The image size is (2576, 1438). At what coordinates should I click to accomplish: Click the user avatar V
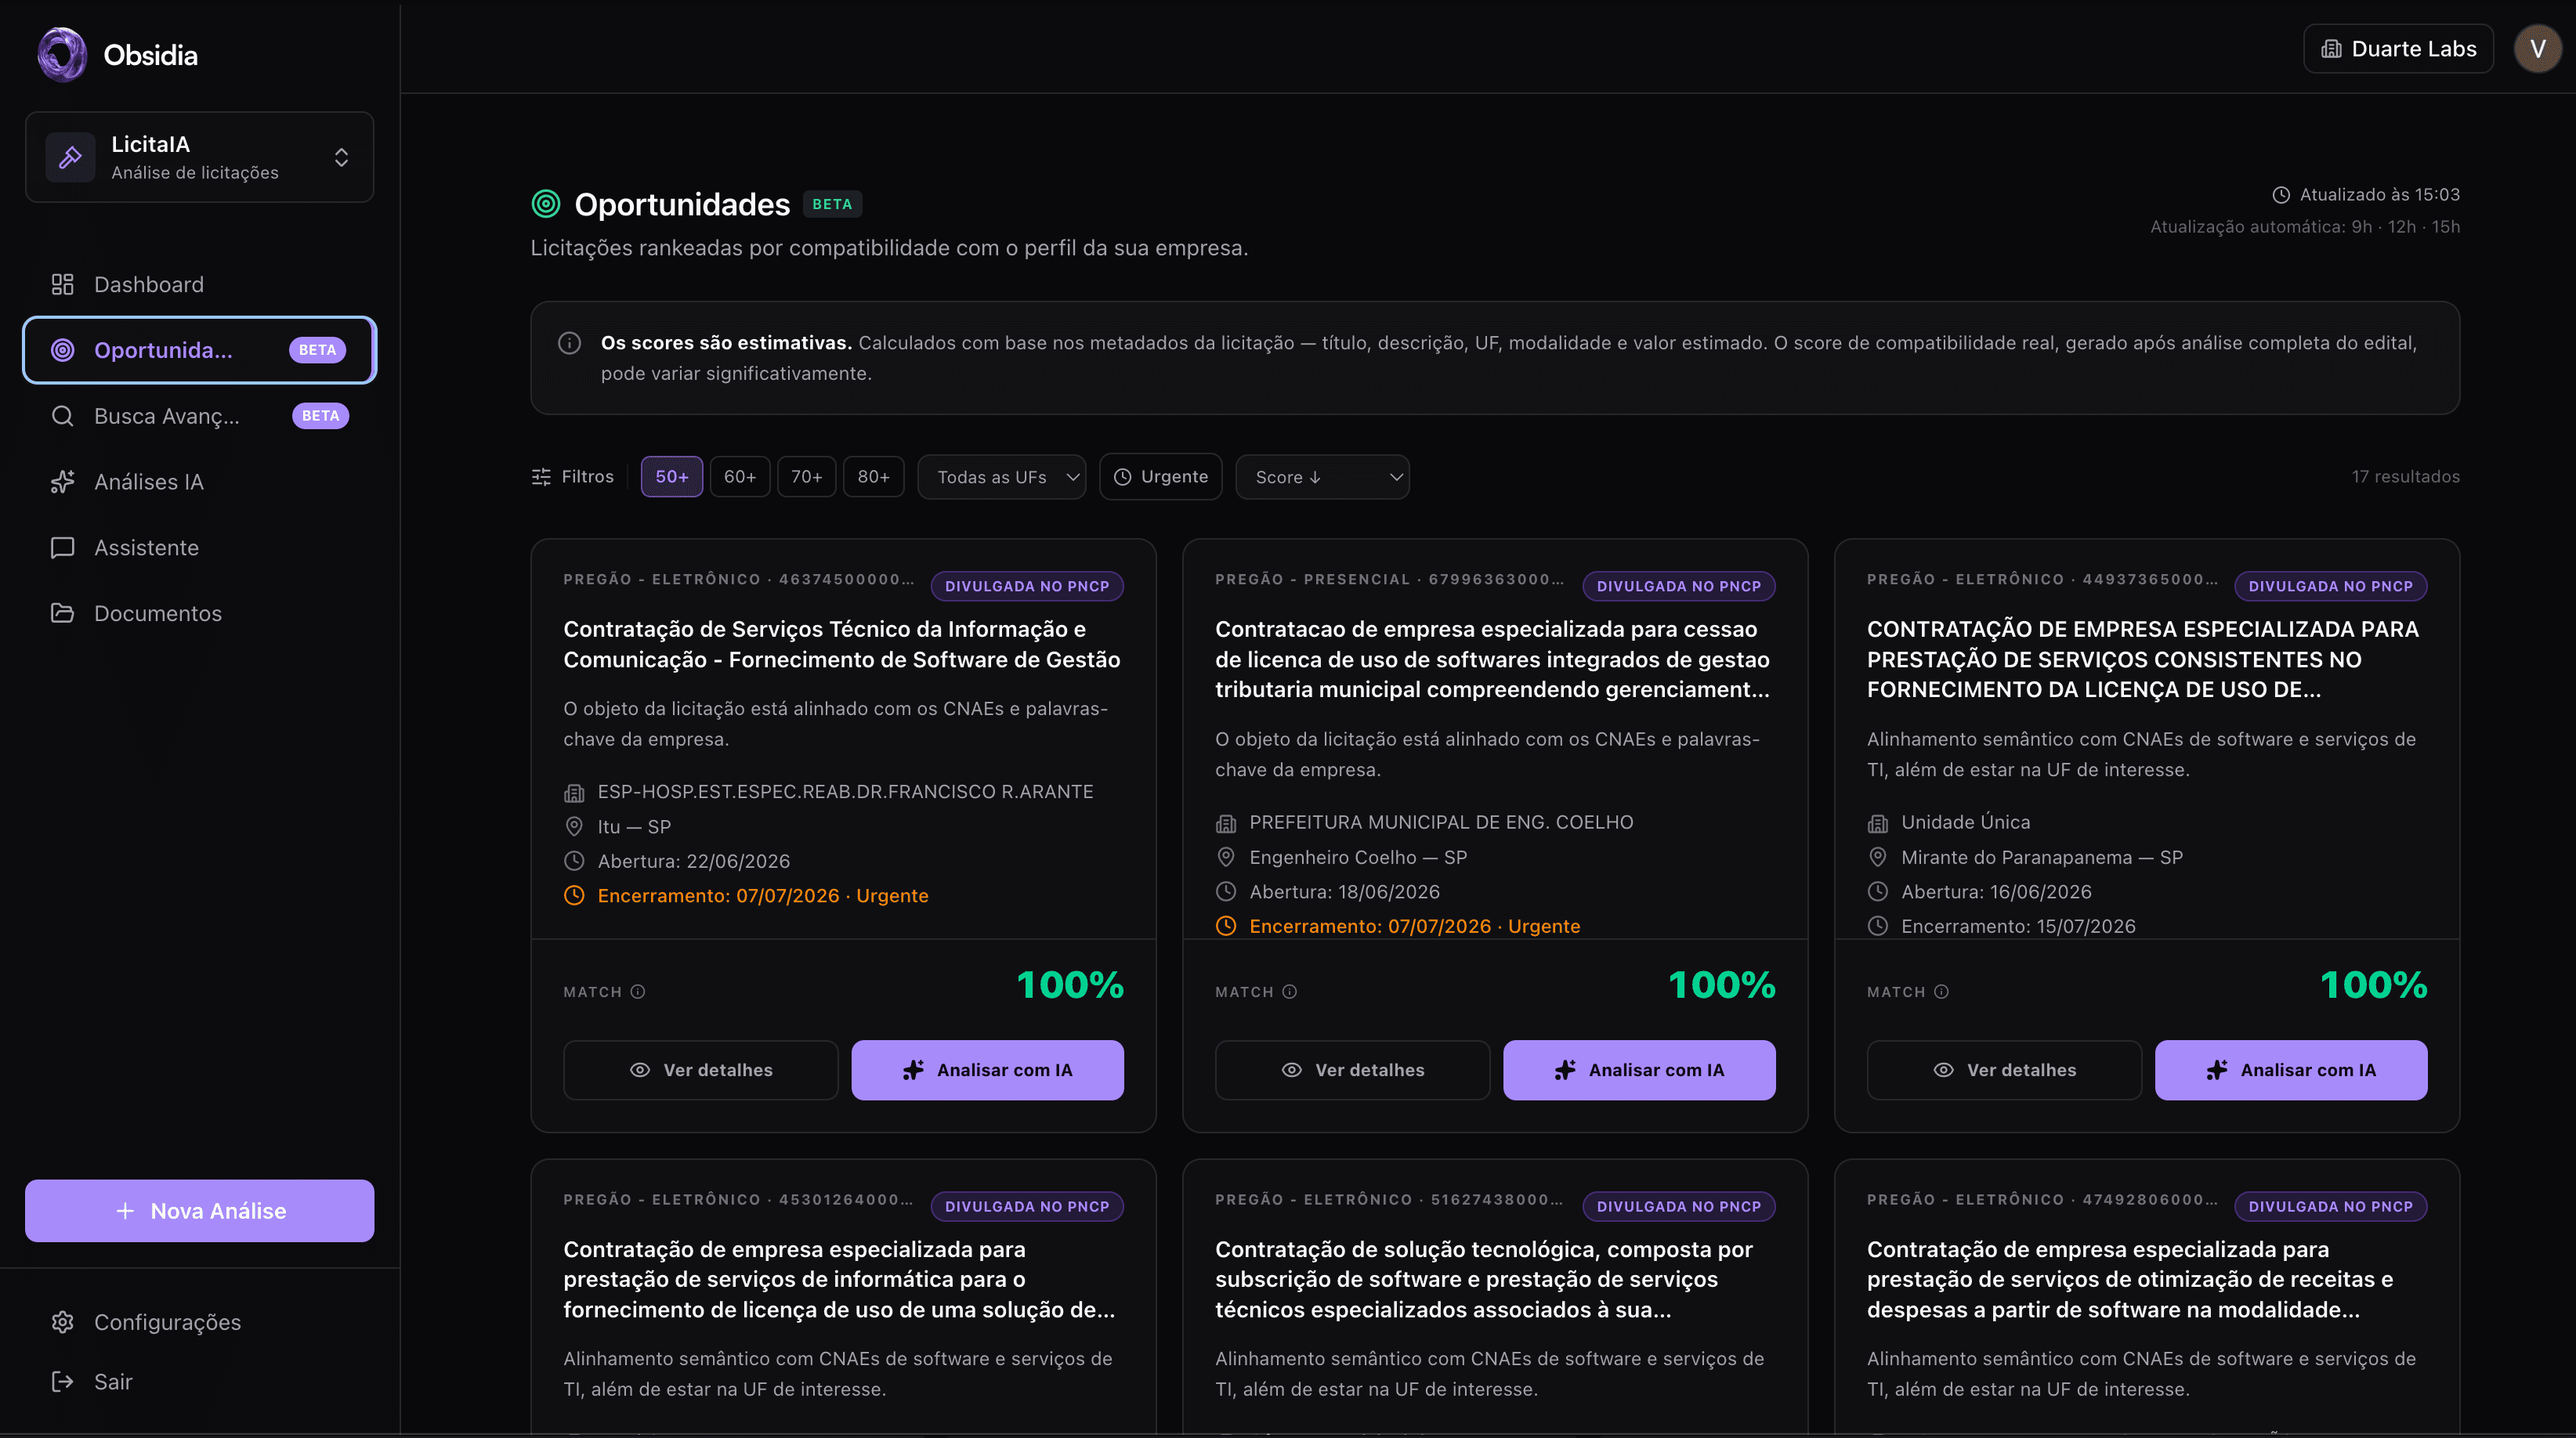(2537, 49)
